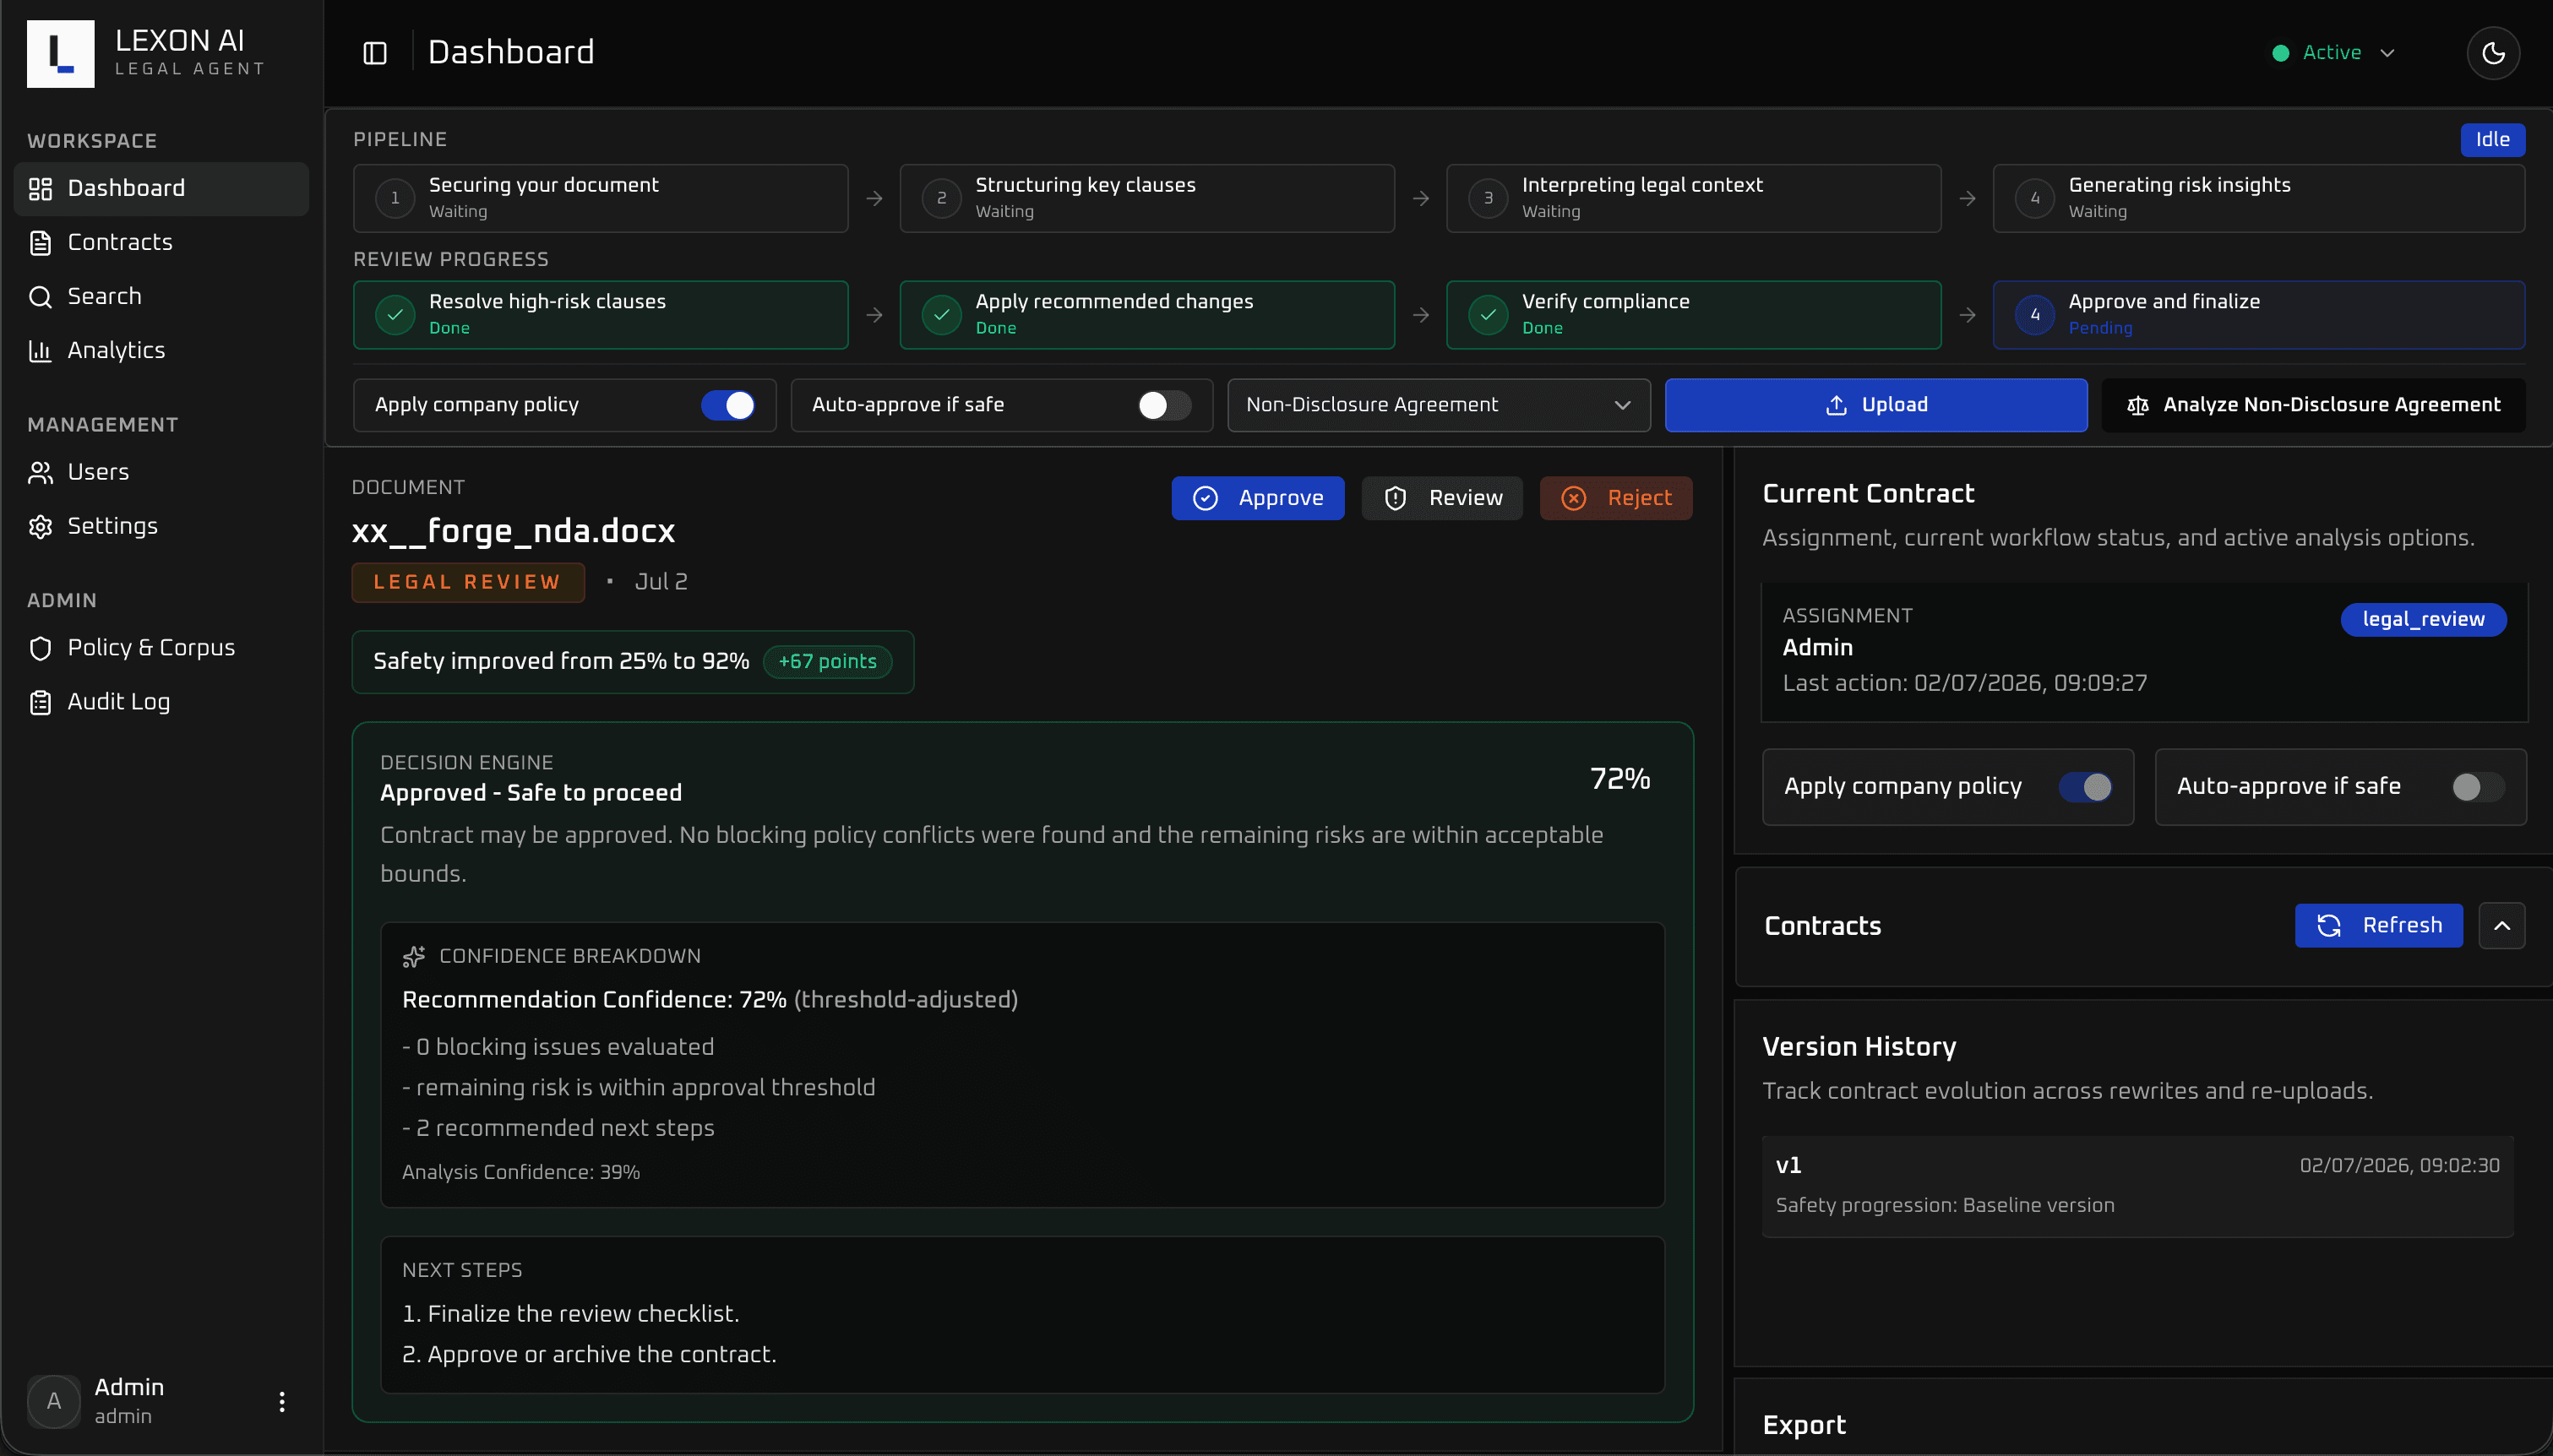
Task: Enable the top Auto-approve if safe toggle
Action: 1164,405
